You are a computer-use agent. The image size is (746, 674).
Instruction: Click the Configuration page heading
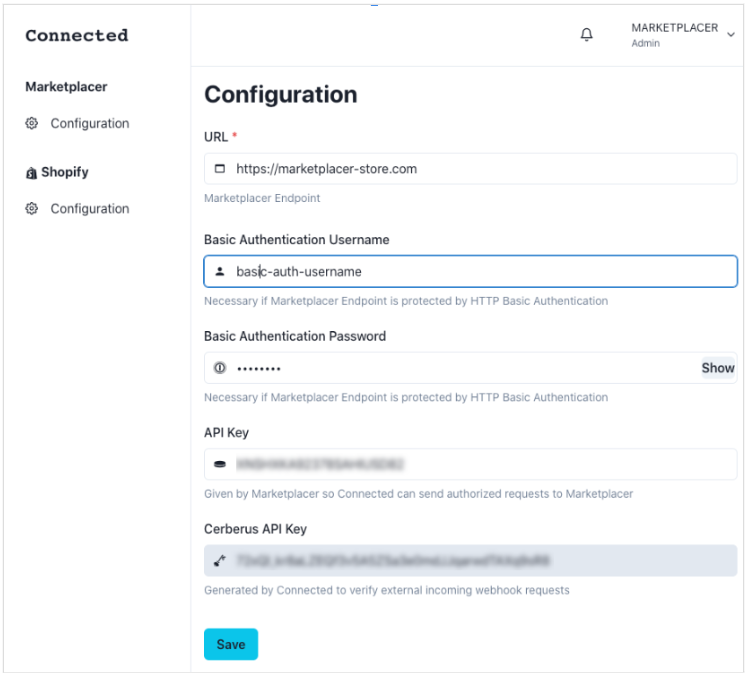(281, 94)
